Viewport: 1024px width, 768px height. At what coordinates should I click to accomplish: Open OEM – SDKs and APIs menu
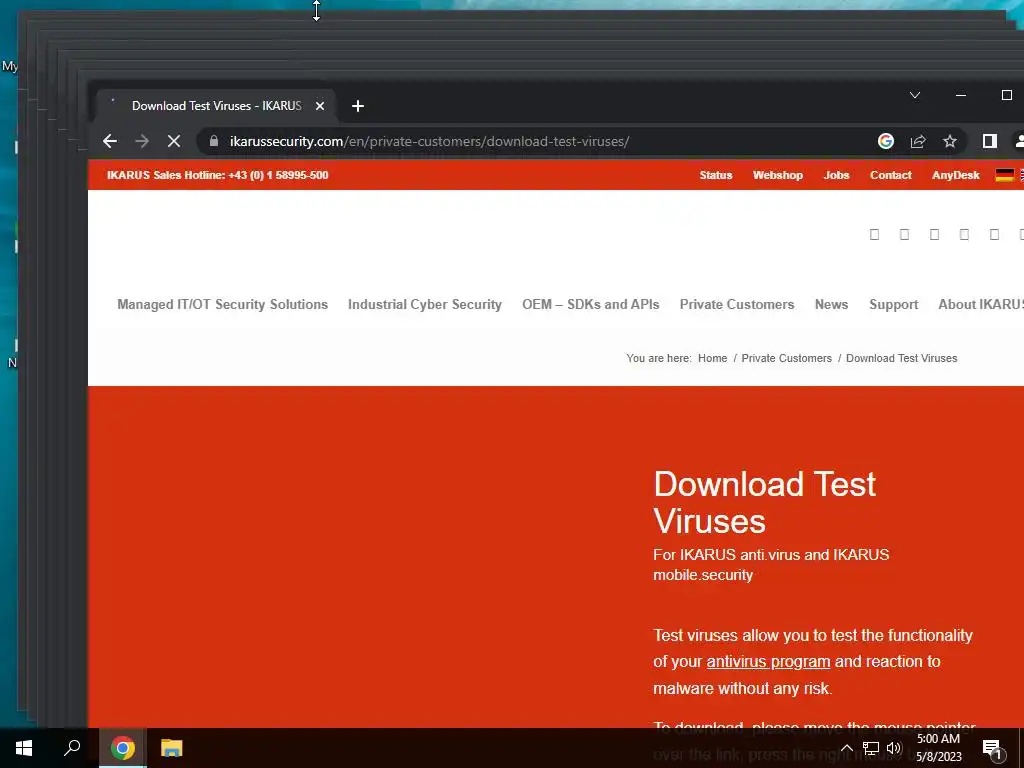pyautogui.click(x=590, y=304)
